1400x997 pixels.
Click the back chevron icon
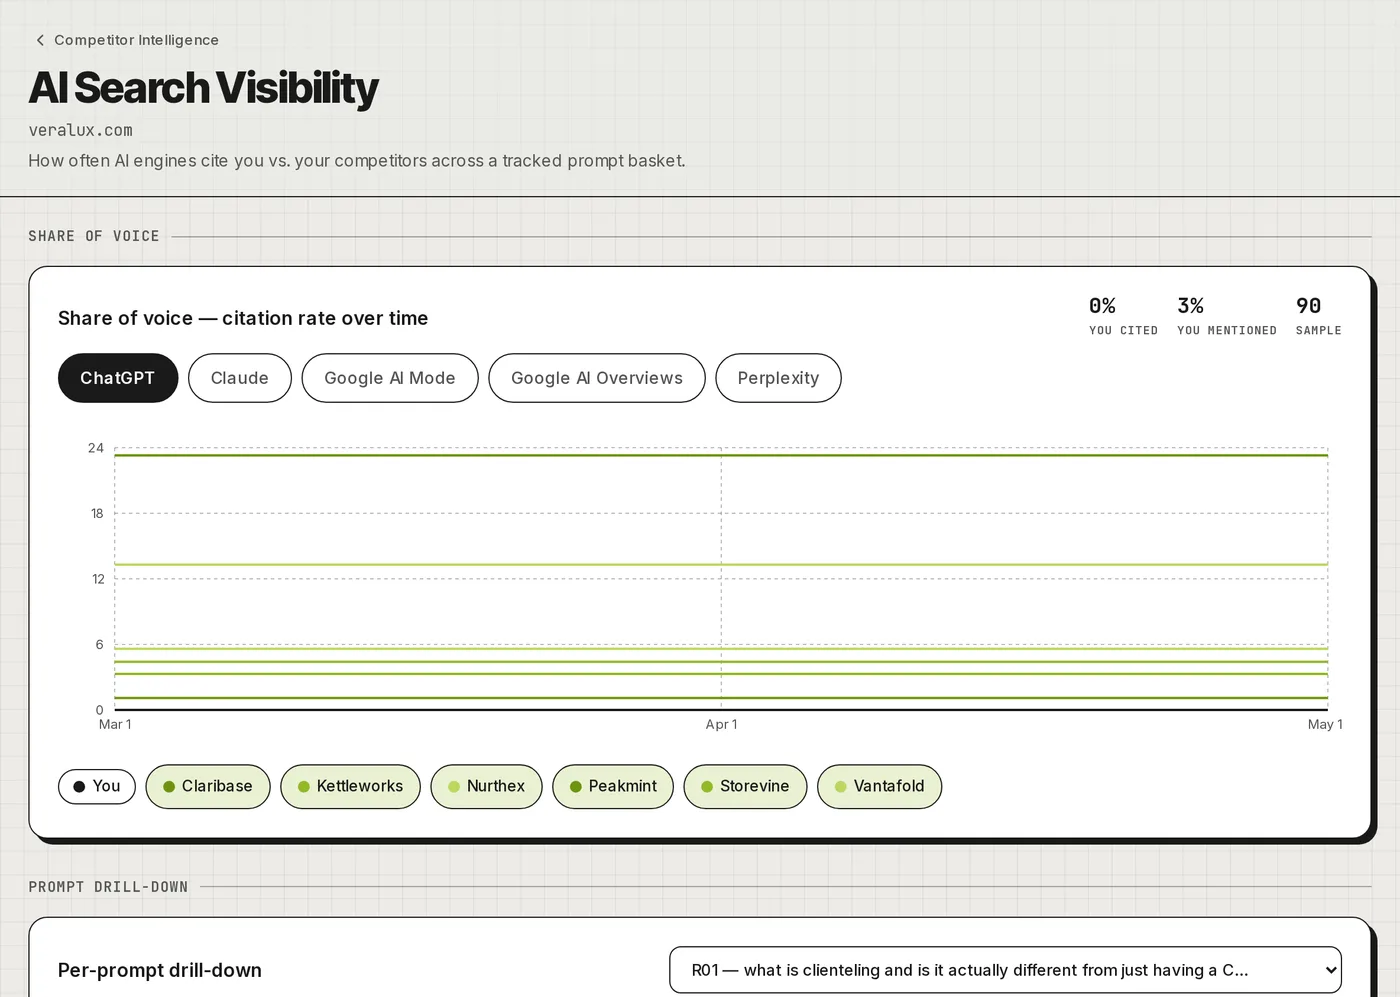tap(40, 40)
